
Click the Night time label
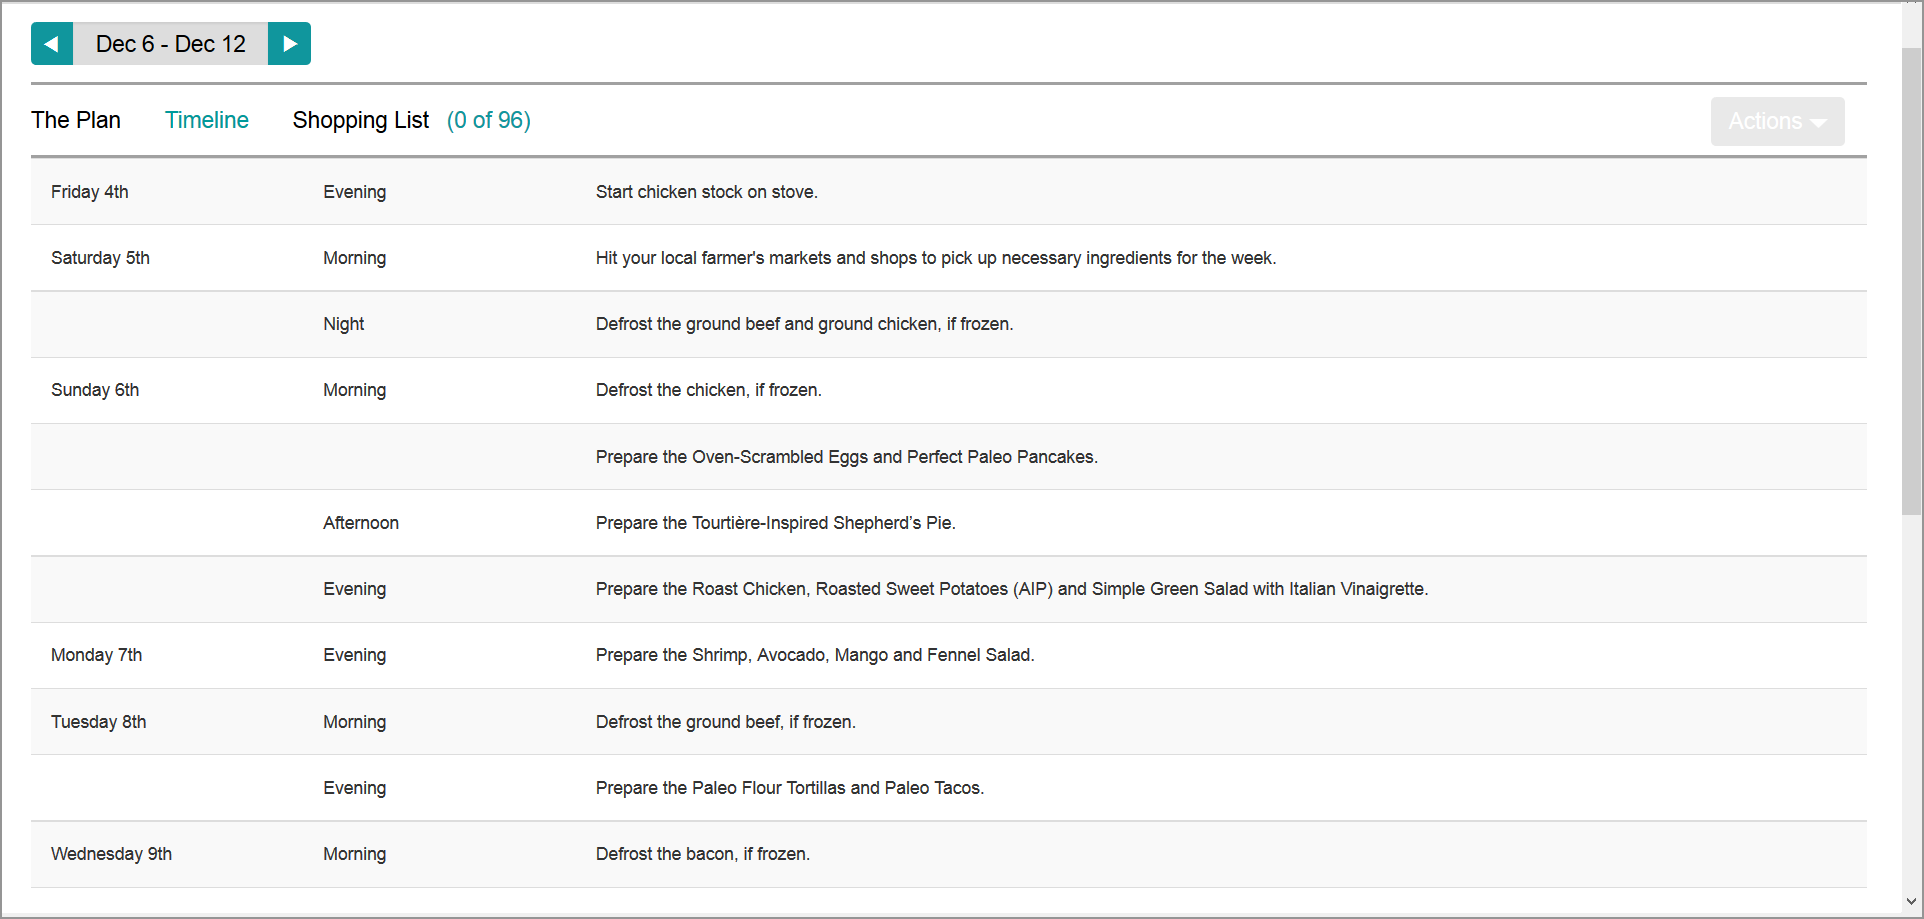pos(344,324)
